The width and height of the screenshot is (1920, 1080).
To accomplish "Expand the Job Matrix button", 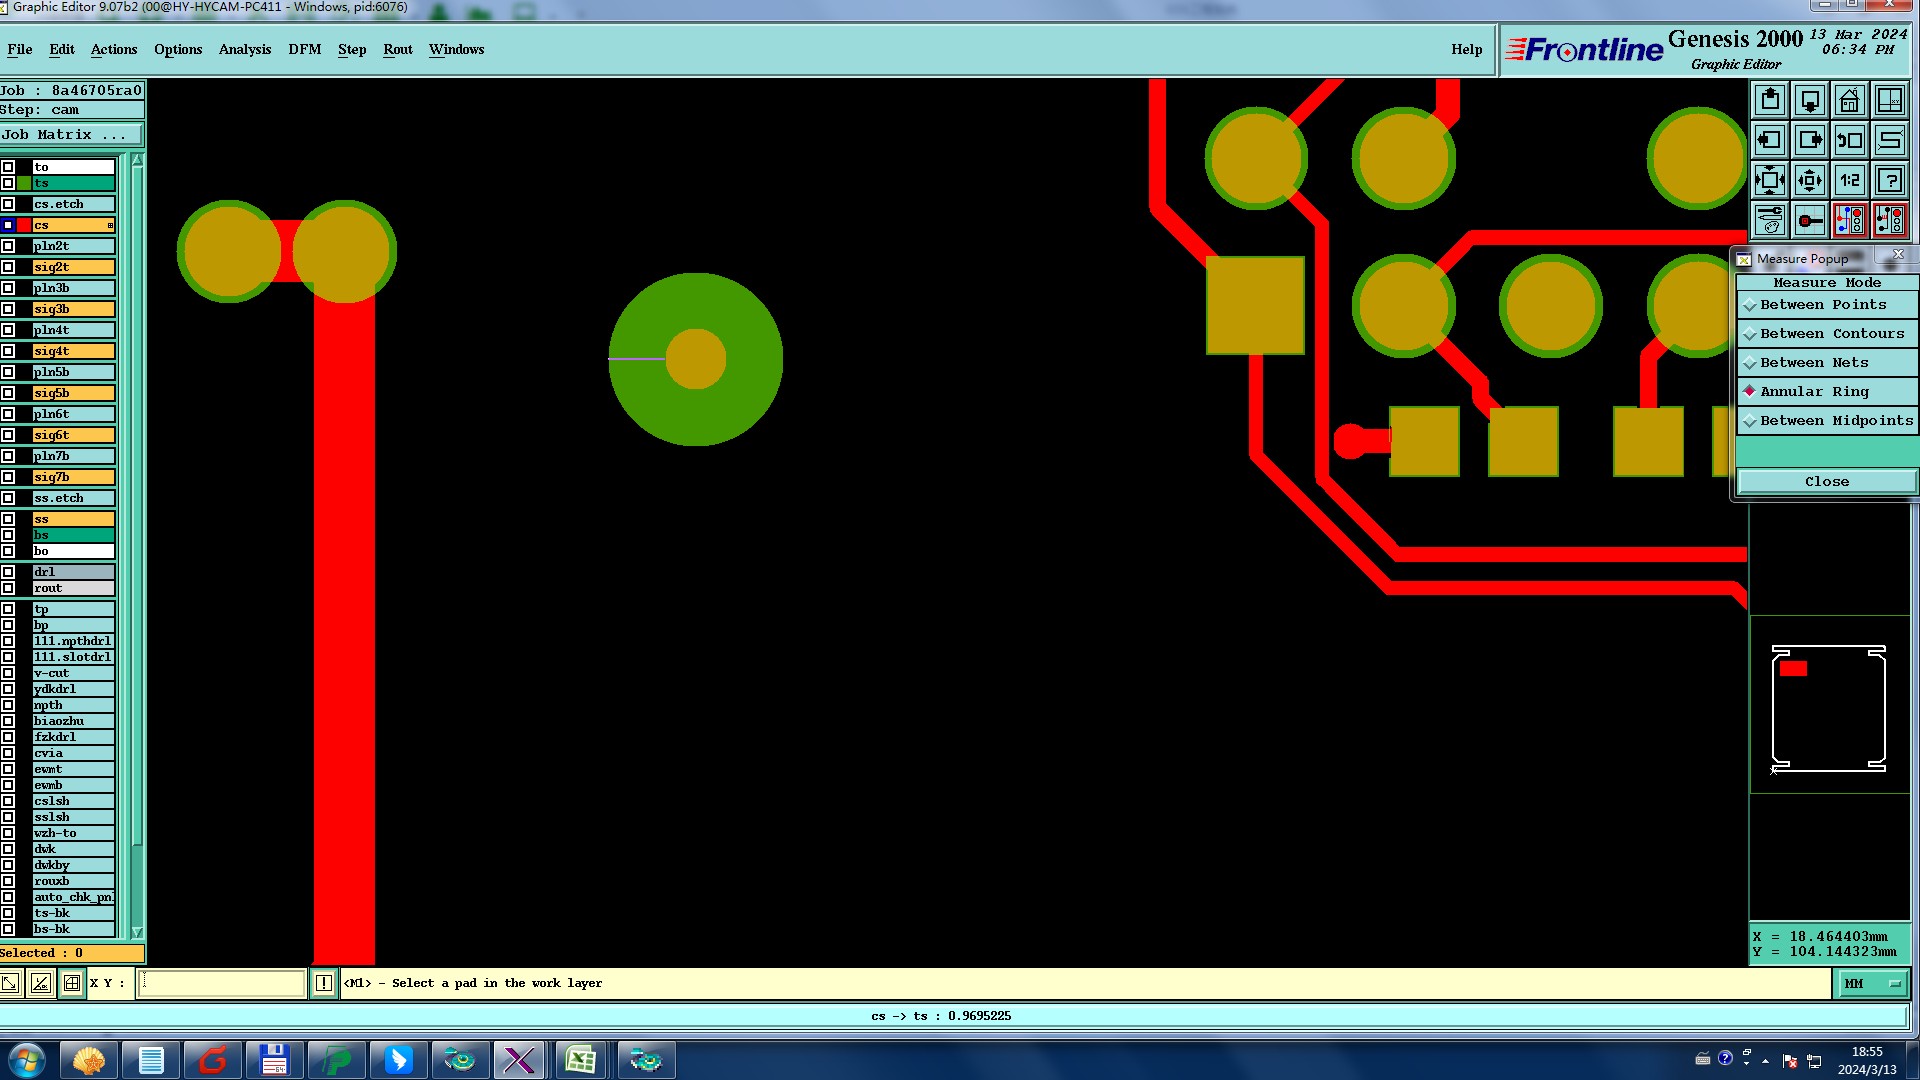I will tap(70, 135).
